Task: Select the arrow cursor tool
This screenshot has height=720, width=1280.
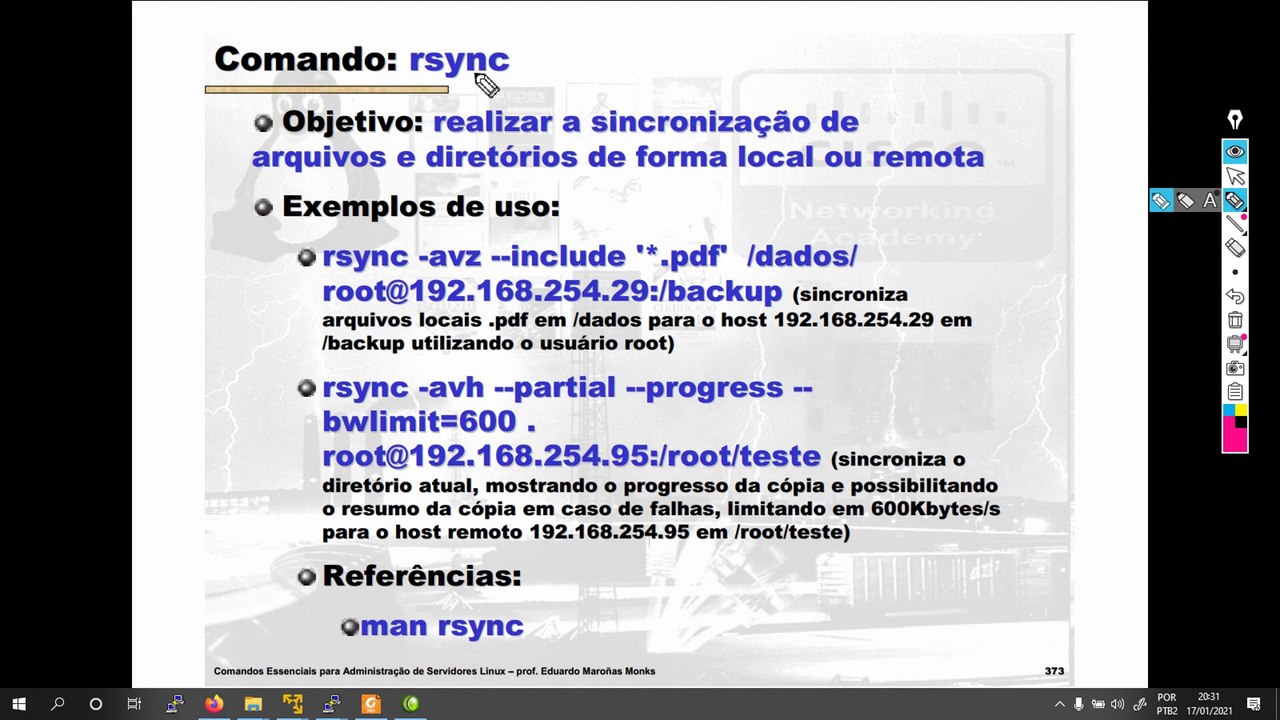Action: (1235, 176)
